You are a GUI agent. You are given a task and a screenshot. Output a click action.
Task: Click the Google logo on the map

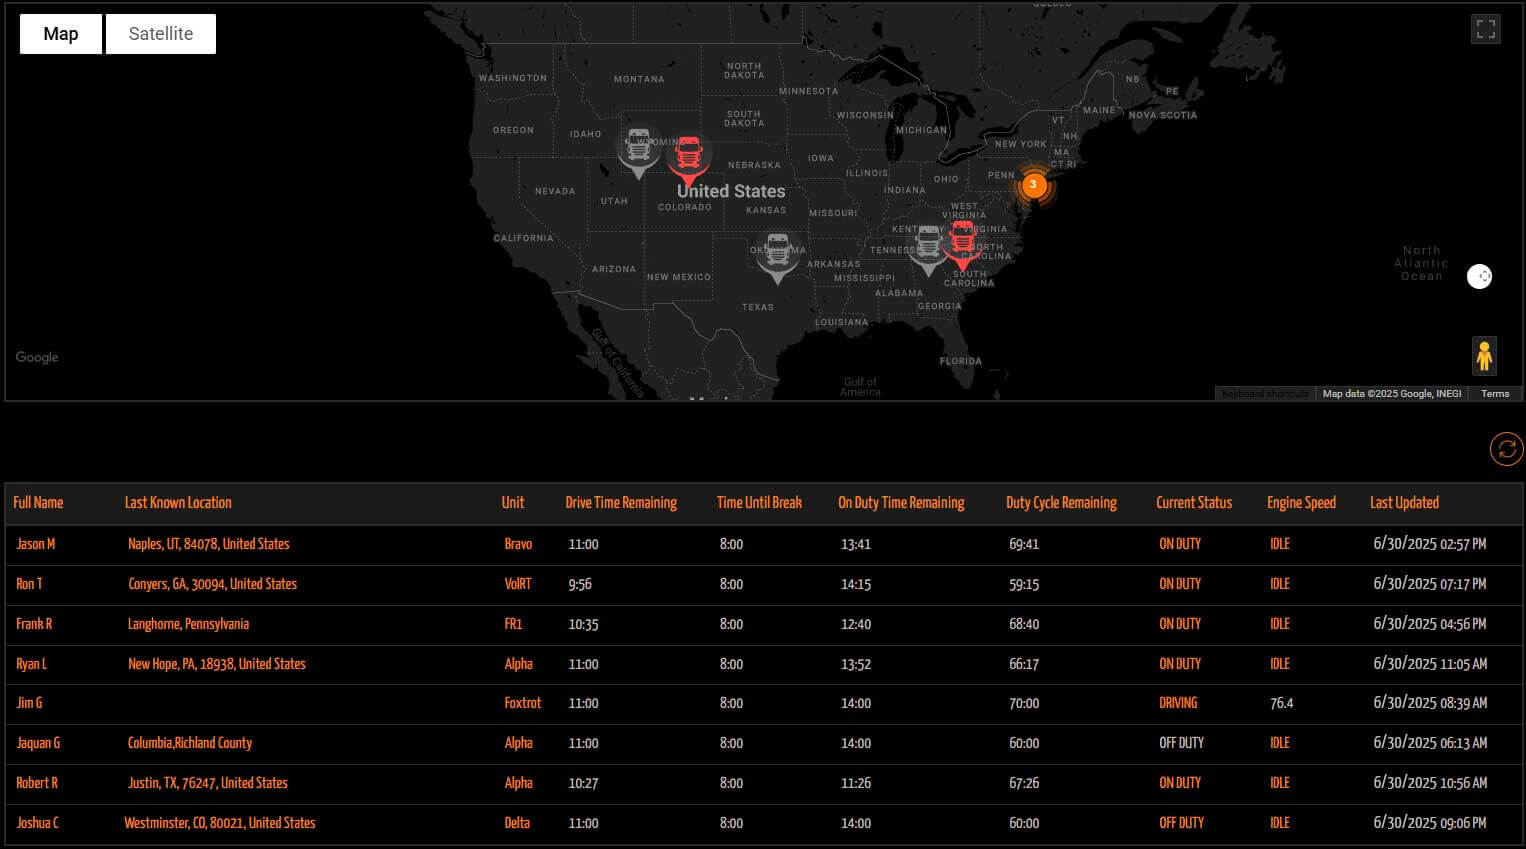tap(37, 357)
